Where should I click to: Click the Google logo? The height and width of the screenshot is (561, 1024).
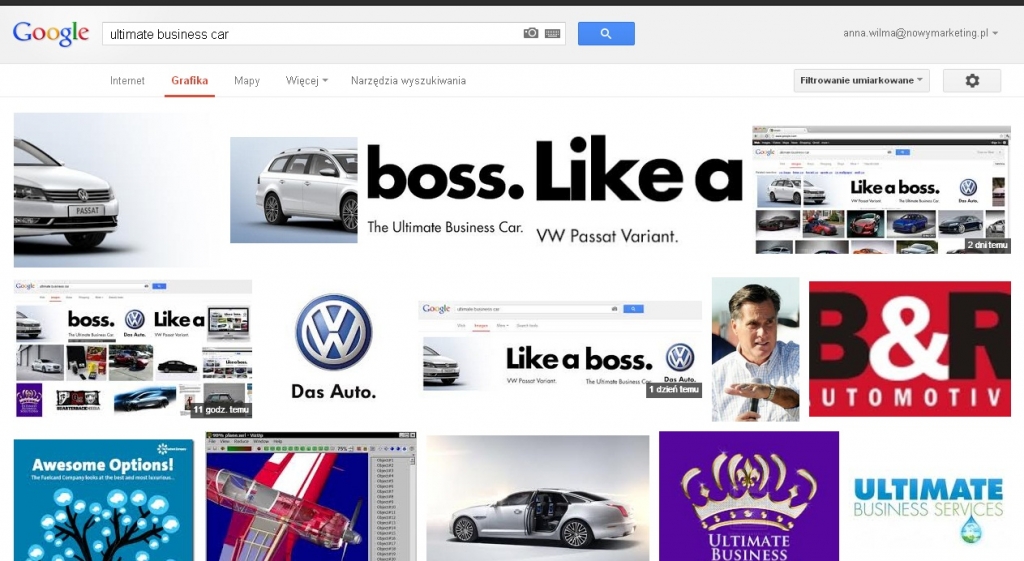[x=51, y=33]
